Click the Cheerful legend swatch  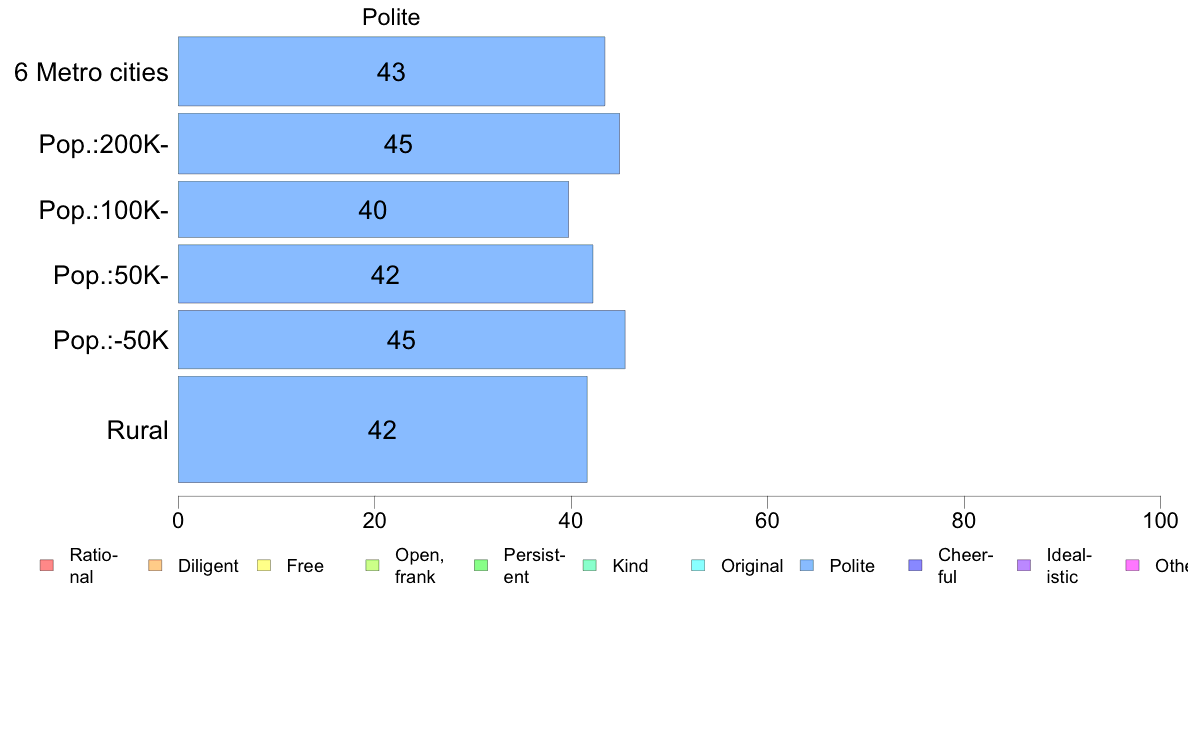[x=915, y=565]
